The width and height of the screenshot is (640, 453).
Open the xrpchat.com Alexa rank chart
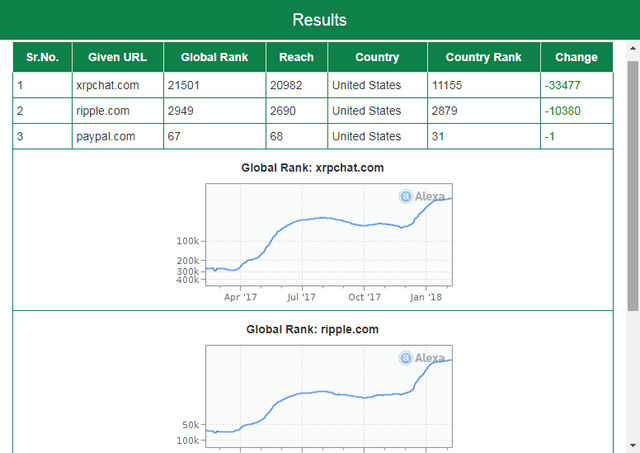click(329, 235)
